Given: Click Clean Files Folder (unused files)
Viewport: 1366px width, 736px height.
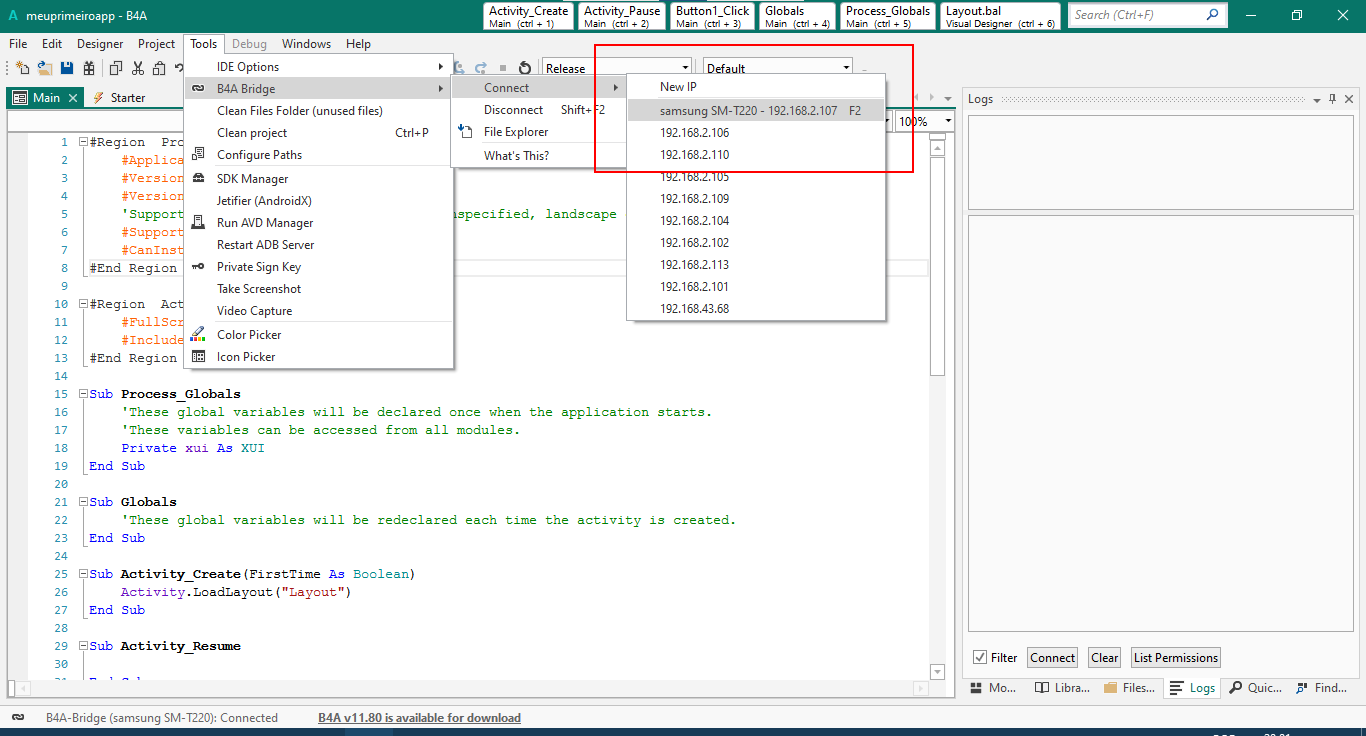Looking at the screenshot, I should tap(319, 111).
